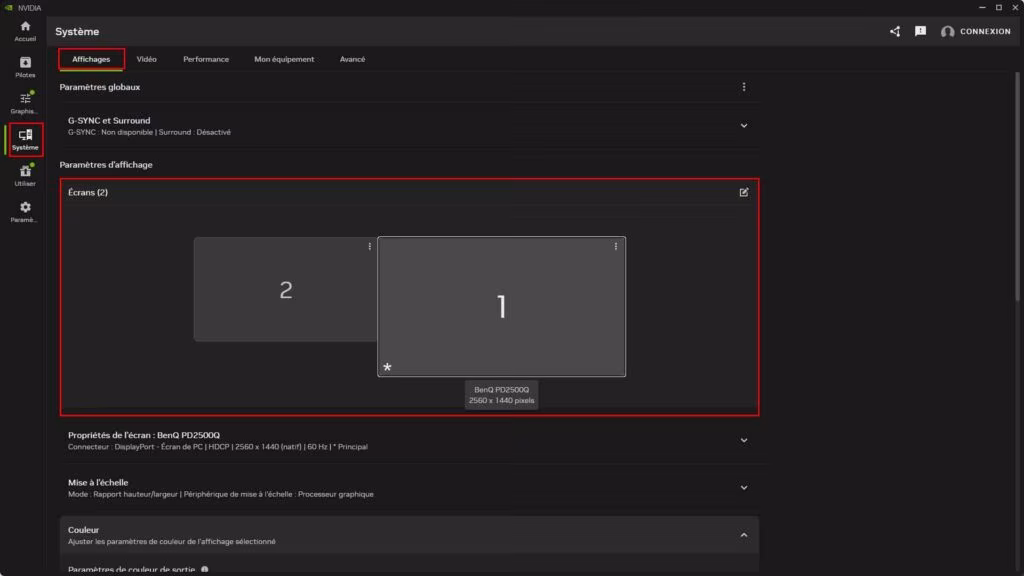The height and width of the screenshot is (576, 1024).
Task: Open options menu of display 2
Action: (x=370, y=246)
